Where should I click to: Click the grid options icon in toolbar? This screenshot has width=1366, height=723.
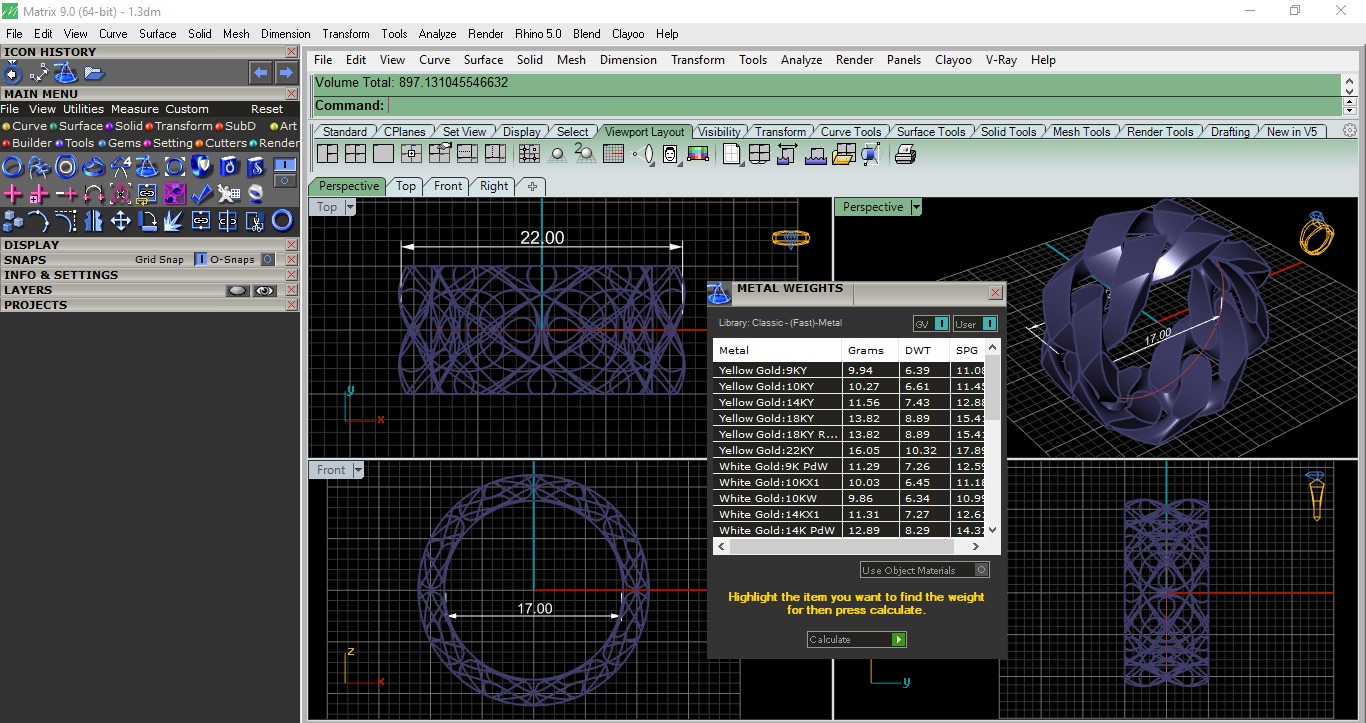(614, 154)
